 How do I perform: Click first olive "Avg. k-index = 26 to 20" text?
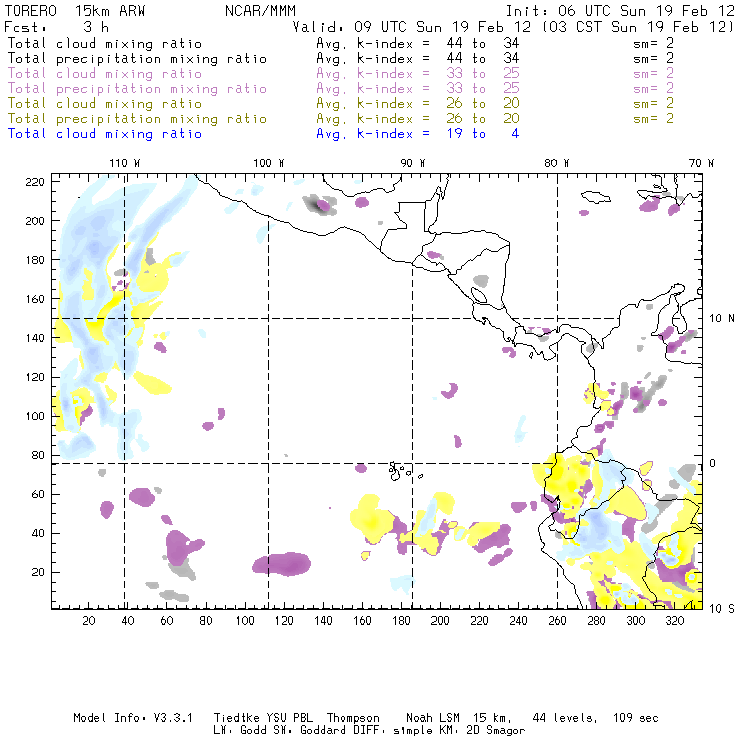tap(418, 104)
